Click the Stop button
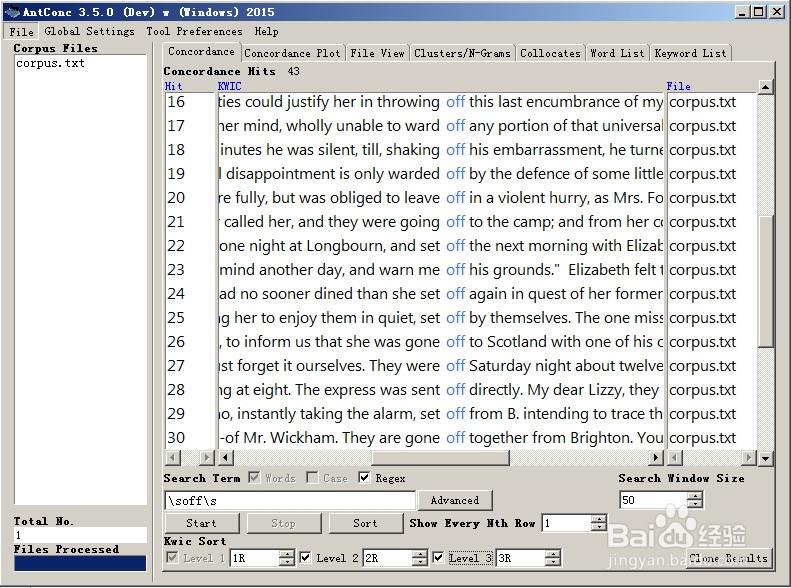The image size is (791, 588). 283,523
